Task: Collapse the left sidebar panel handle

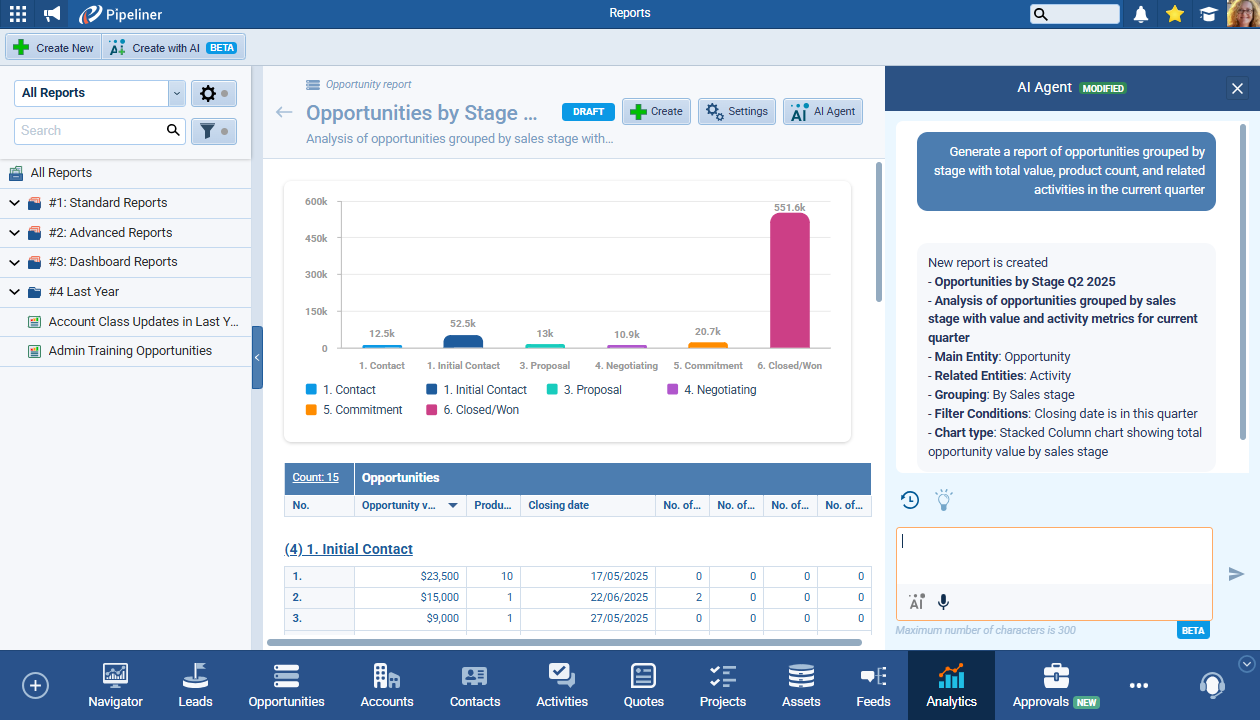Action: coord(257,357)
